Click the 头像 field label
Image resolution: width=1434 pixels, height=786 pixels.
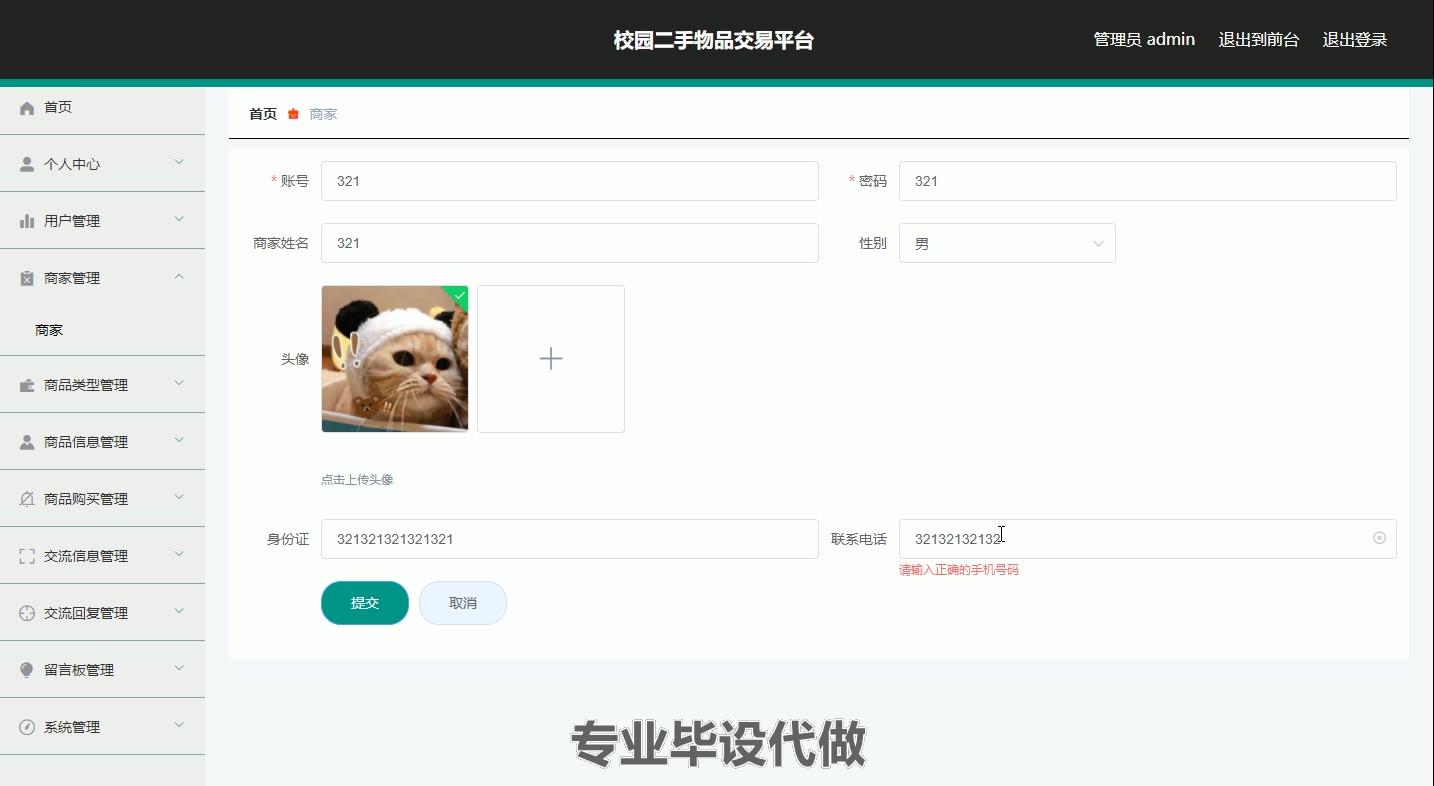tap(295, 359)
